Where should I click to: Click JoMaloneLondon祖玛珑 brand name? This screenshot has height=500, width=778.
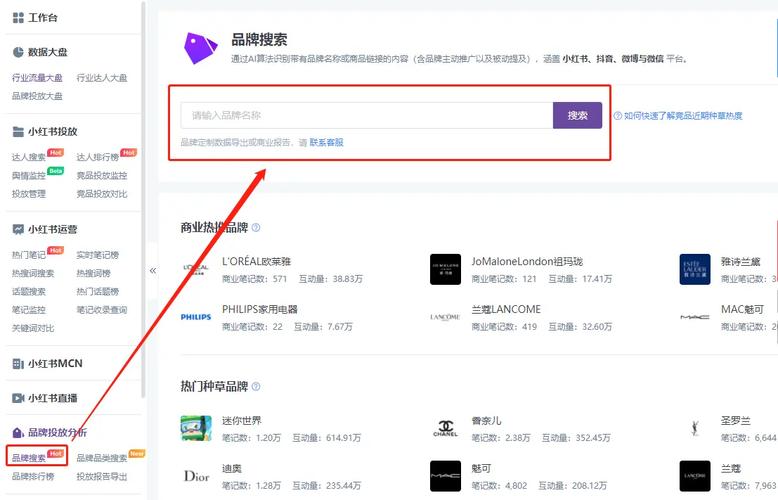point(527,261)
